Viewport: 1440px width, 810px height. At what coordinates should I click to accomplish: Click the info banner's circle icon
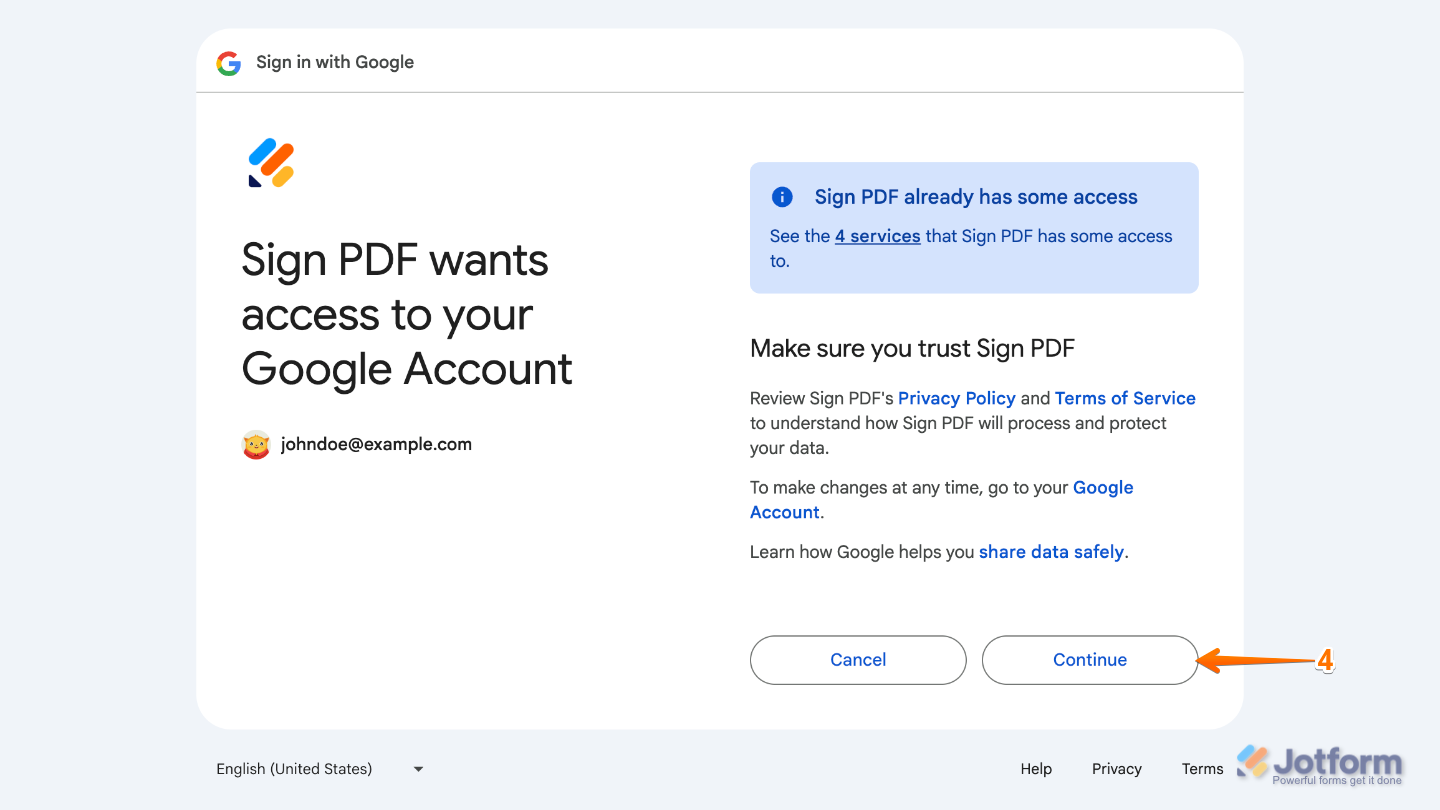(x=782, y=197)
